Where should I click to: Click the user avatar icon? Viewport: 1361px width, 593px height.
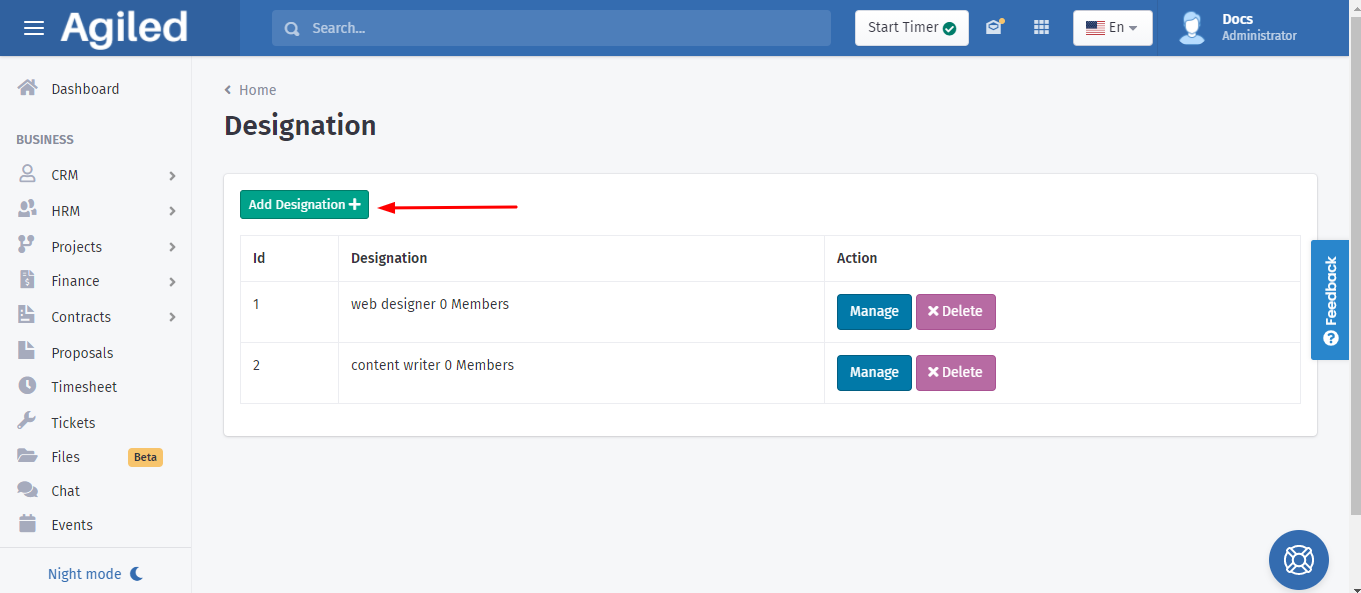tap(1191, 28)
